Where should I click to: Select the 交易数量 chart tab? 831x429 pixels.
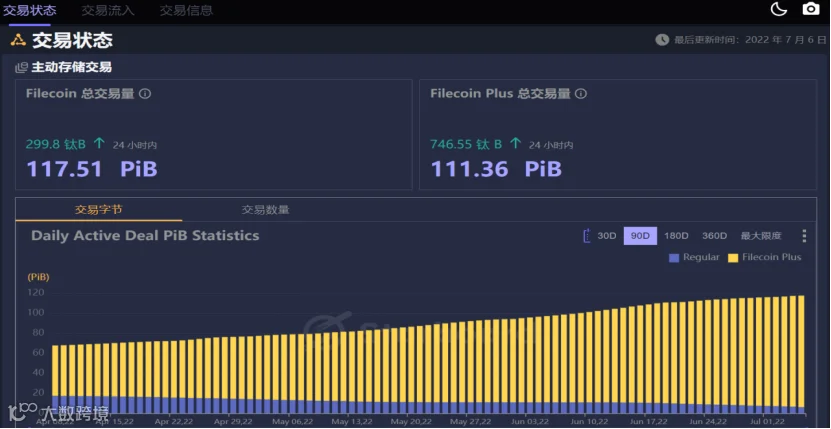pos(266,209)
